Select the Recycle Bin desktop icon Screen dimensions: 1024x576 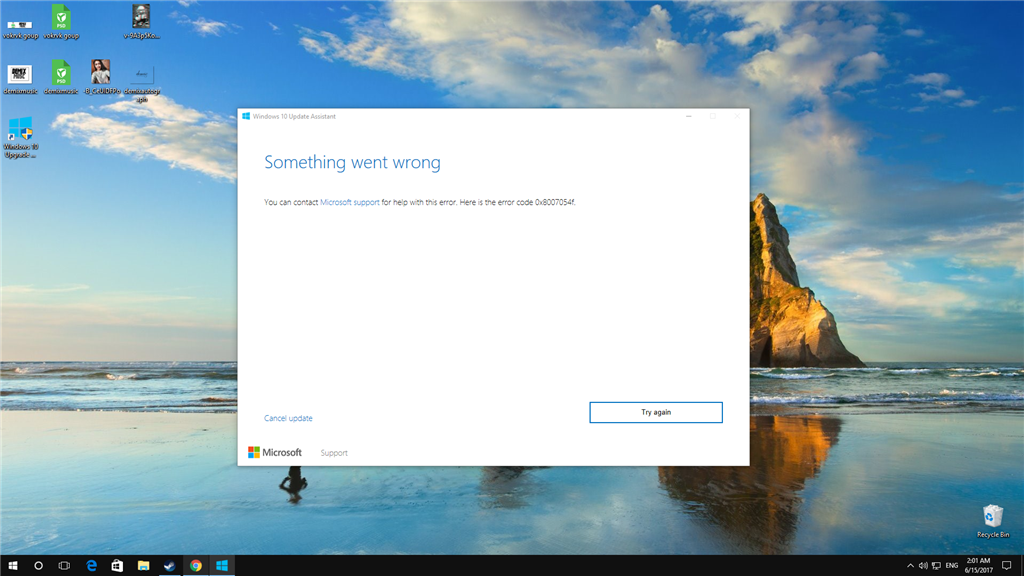point(993,521)
